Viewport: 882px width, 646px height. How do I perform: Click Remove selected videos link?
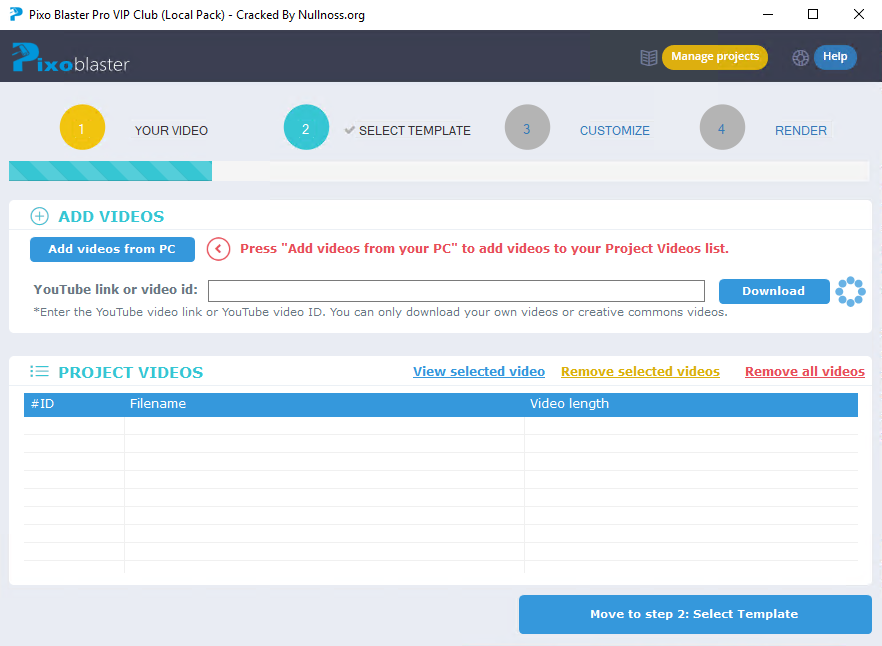tap(640, 371)
